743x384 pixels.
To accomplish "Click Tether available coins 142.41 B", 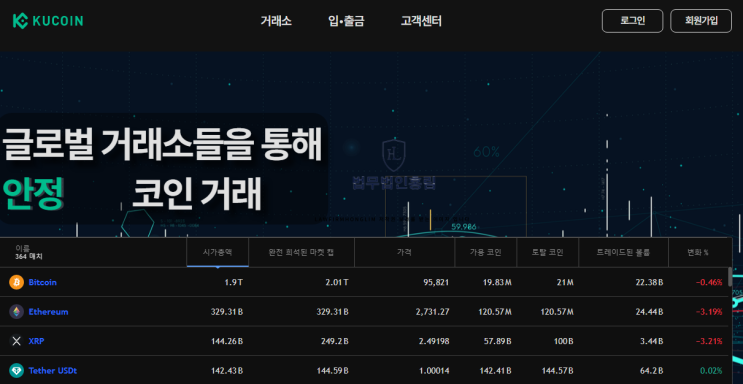I will click(x=495, y=371).
